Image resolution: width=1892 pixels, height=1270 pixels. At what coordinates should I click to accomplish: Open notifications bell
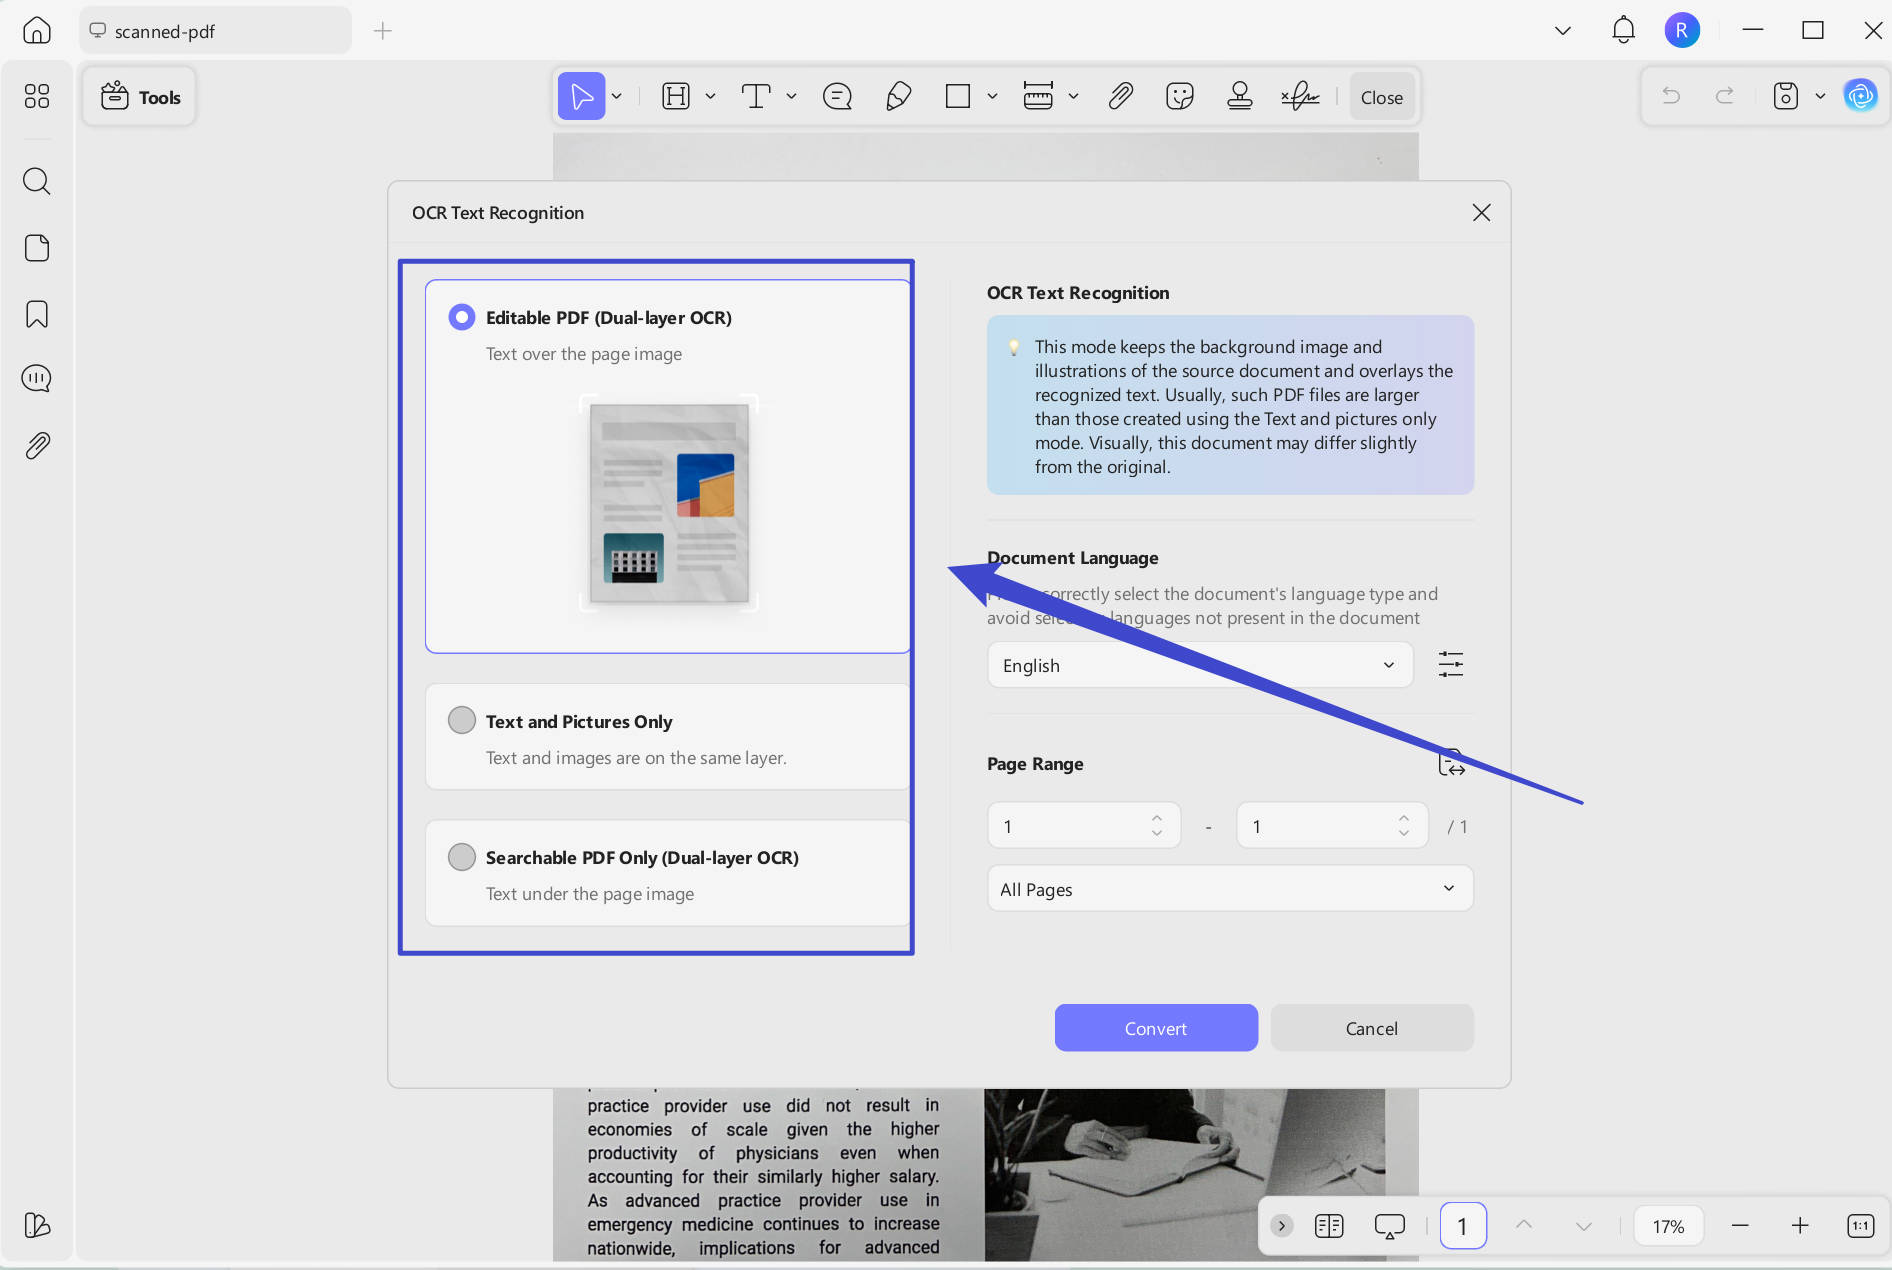pyautogui.click(x=1623, y=30)
